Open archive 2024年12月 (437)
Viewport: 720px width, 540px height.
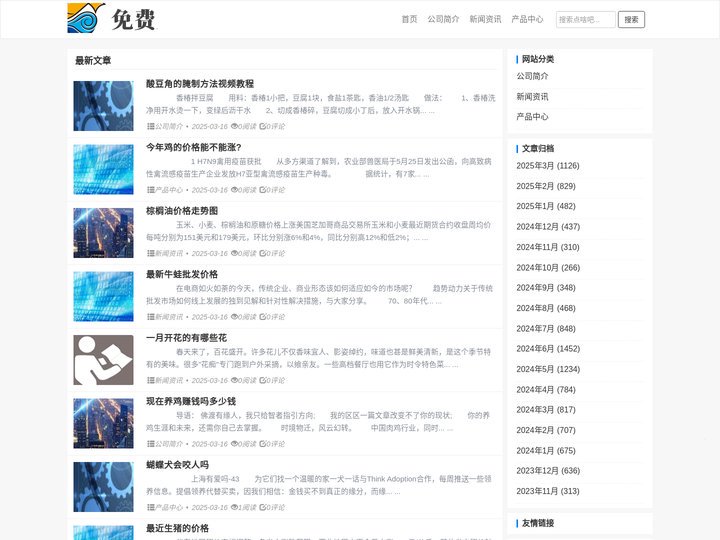548,227
